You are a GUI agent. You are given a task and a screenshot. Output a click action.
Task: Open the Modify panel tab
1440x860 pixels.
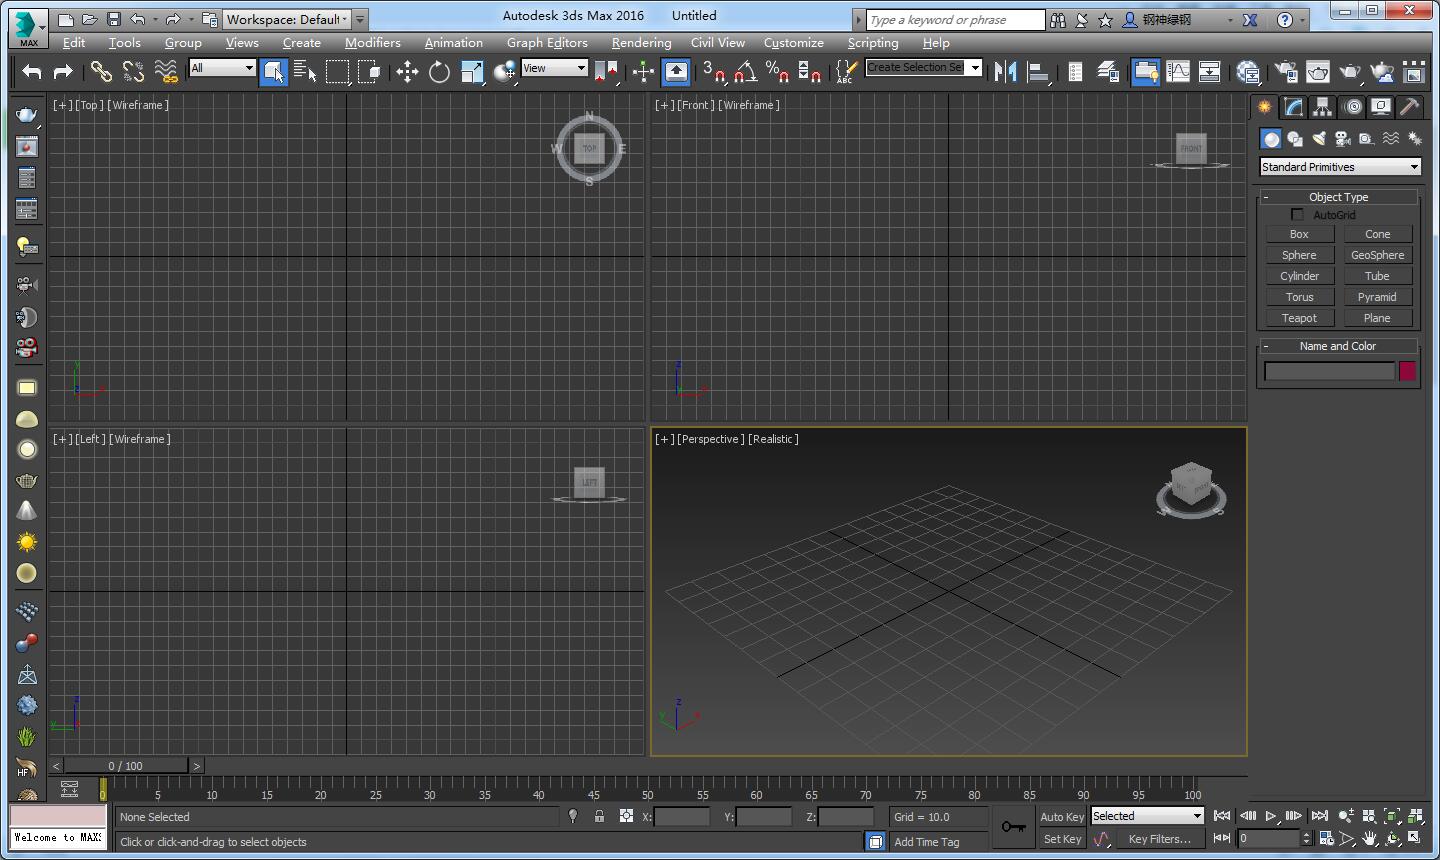pos(1294,107)
